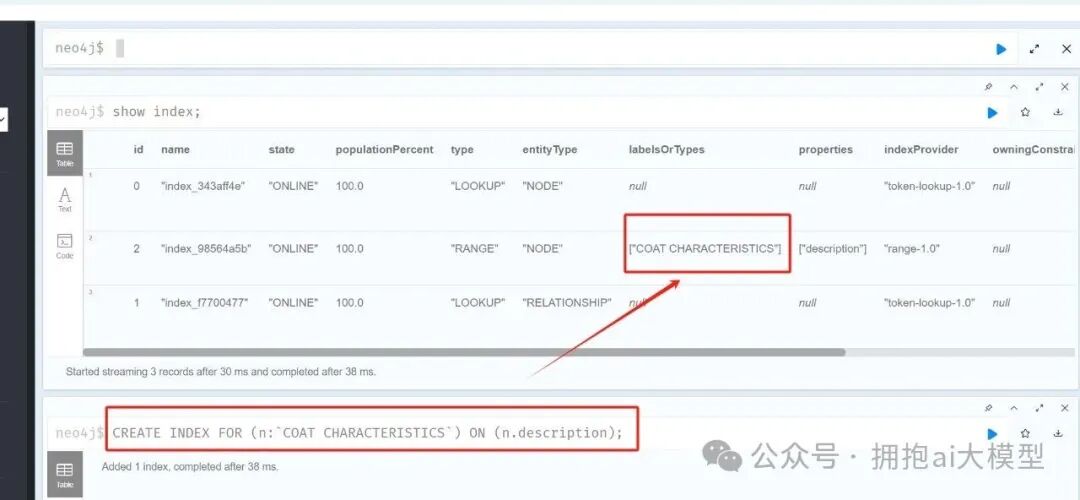Click the name column header
This screenshot has height=500, width=1080.
[175, 149]
